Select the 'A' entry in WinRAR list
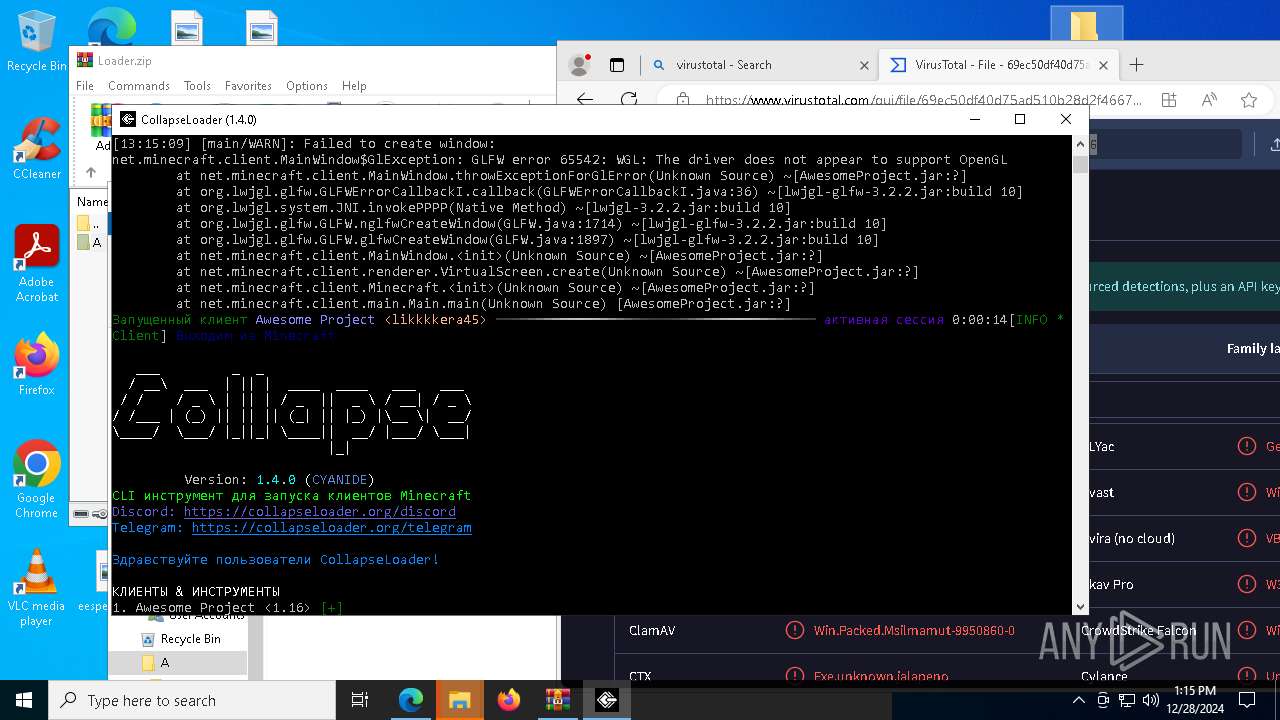This screenshot has width=1280, height=720. coord(90,242)
